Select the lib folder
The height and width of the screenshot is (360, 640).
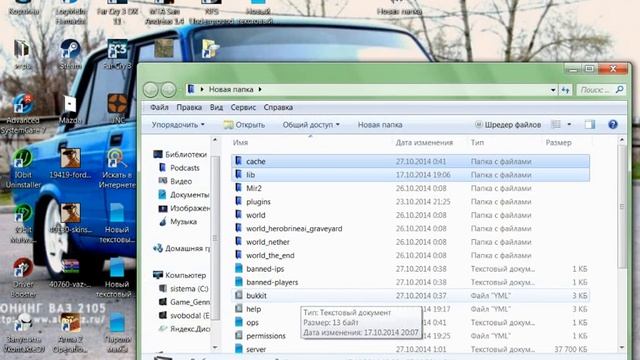410,175
